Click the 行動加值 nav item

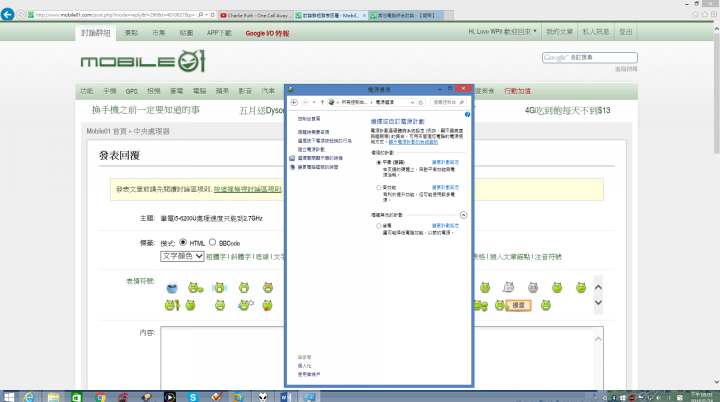517,91
